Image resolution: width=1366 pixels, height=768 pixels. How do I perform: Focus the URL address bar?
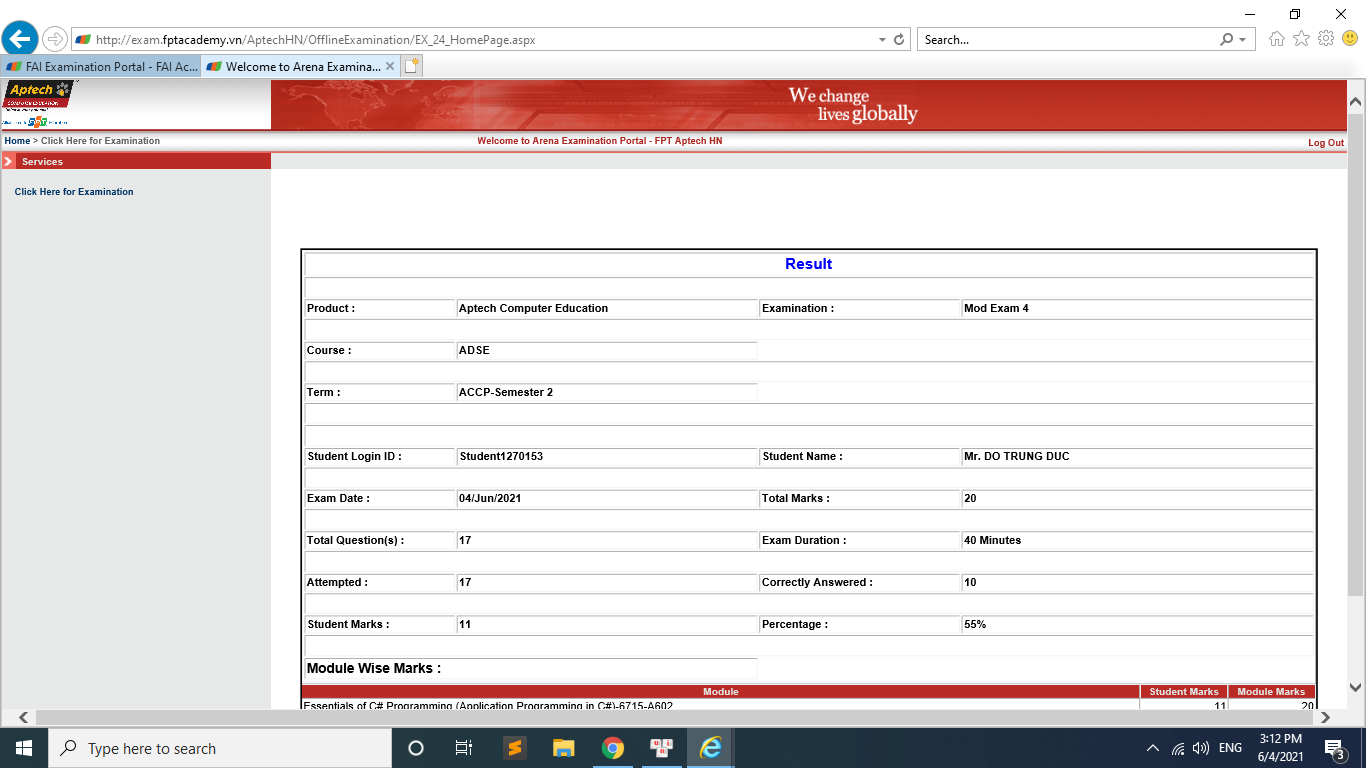[x=475, y=40]
